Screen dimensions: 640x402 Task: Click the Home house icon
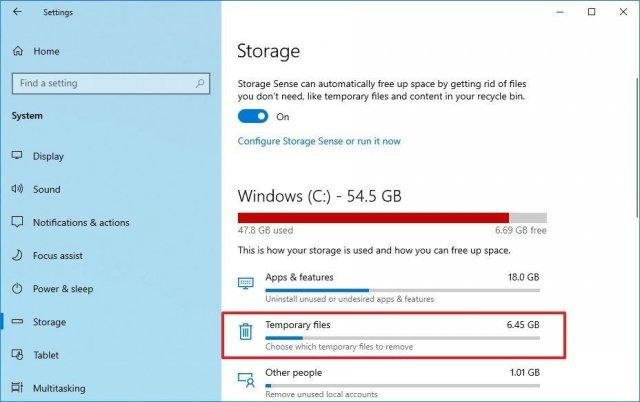[x=18, y=51]
